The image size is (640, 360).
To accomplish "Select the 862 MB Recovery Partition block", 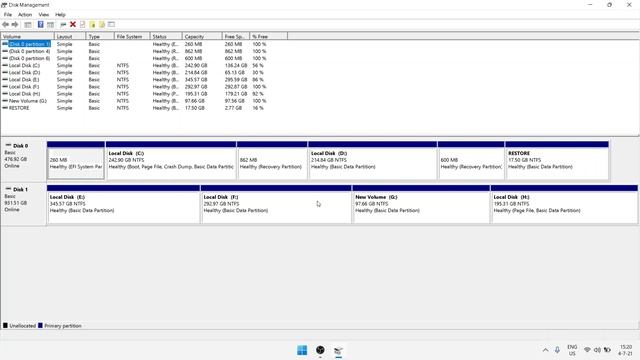I will (x=272, y=160).
